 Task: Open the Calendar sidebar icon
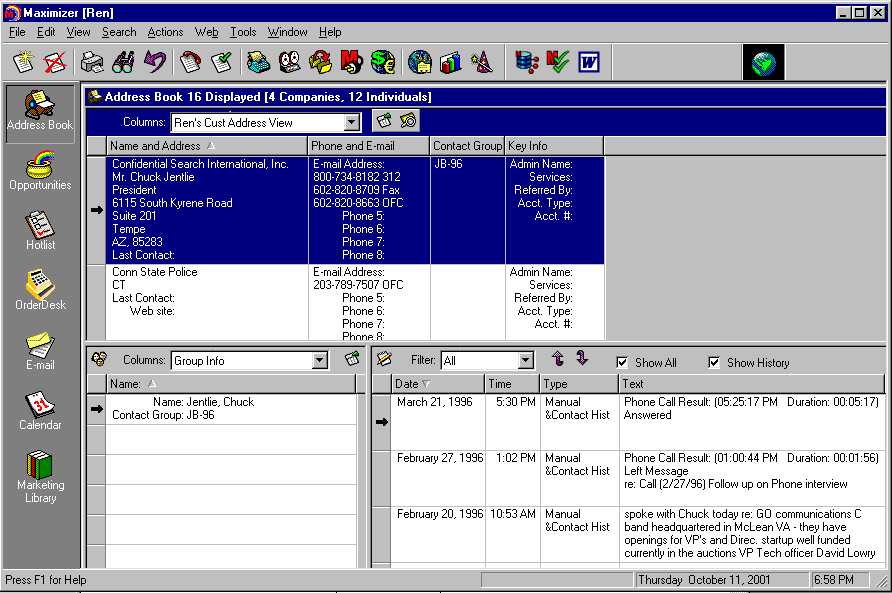click(x=40, y=411)
